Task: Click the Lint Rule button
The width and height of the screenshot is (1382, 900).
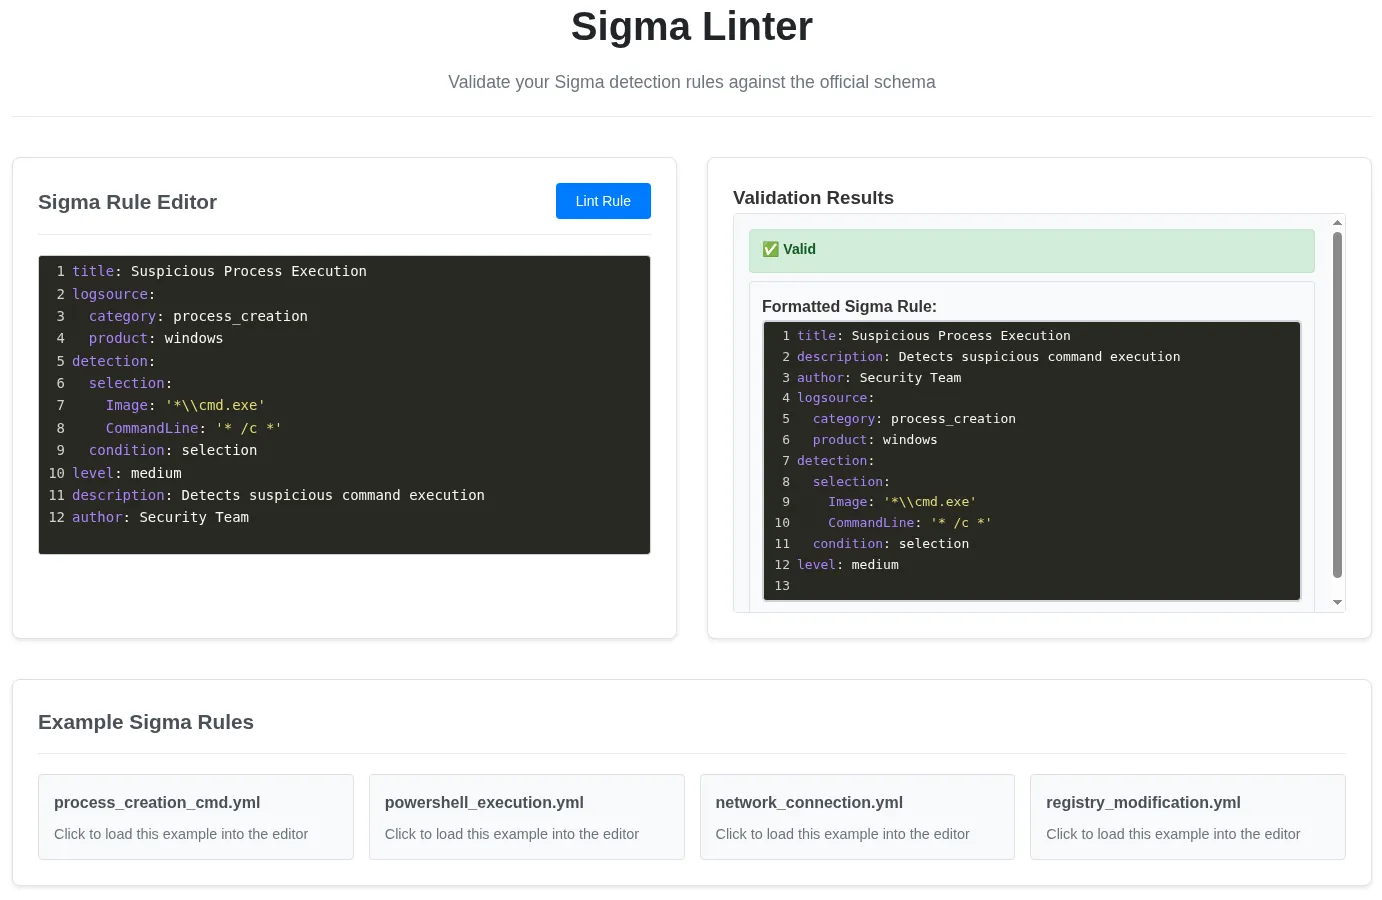Action: [x=602, y=201]
